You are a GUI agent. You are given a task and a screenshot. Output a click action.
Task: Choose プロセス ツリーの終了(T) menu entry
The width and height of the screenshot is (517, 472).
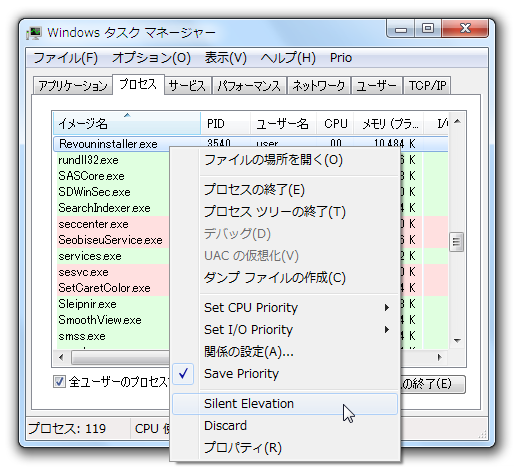(x=285, y=212)
